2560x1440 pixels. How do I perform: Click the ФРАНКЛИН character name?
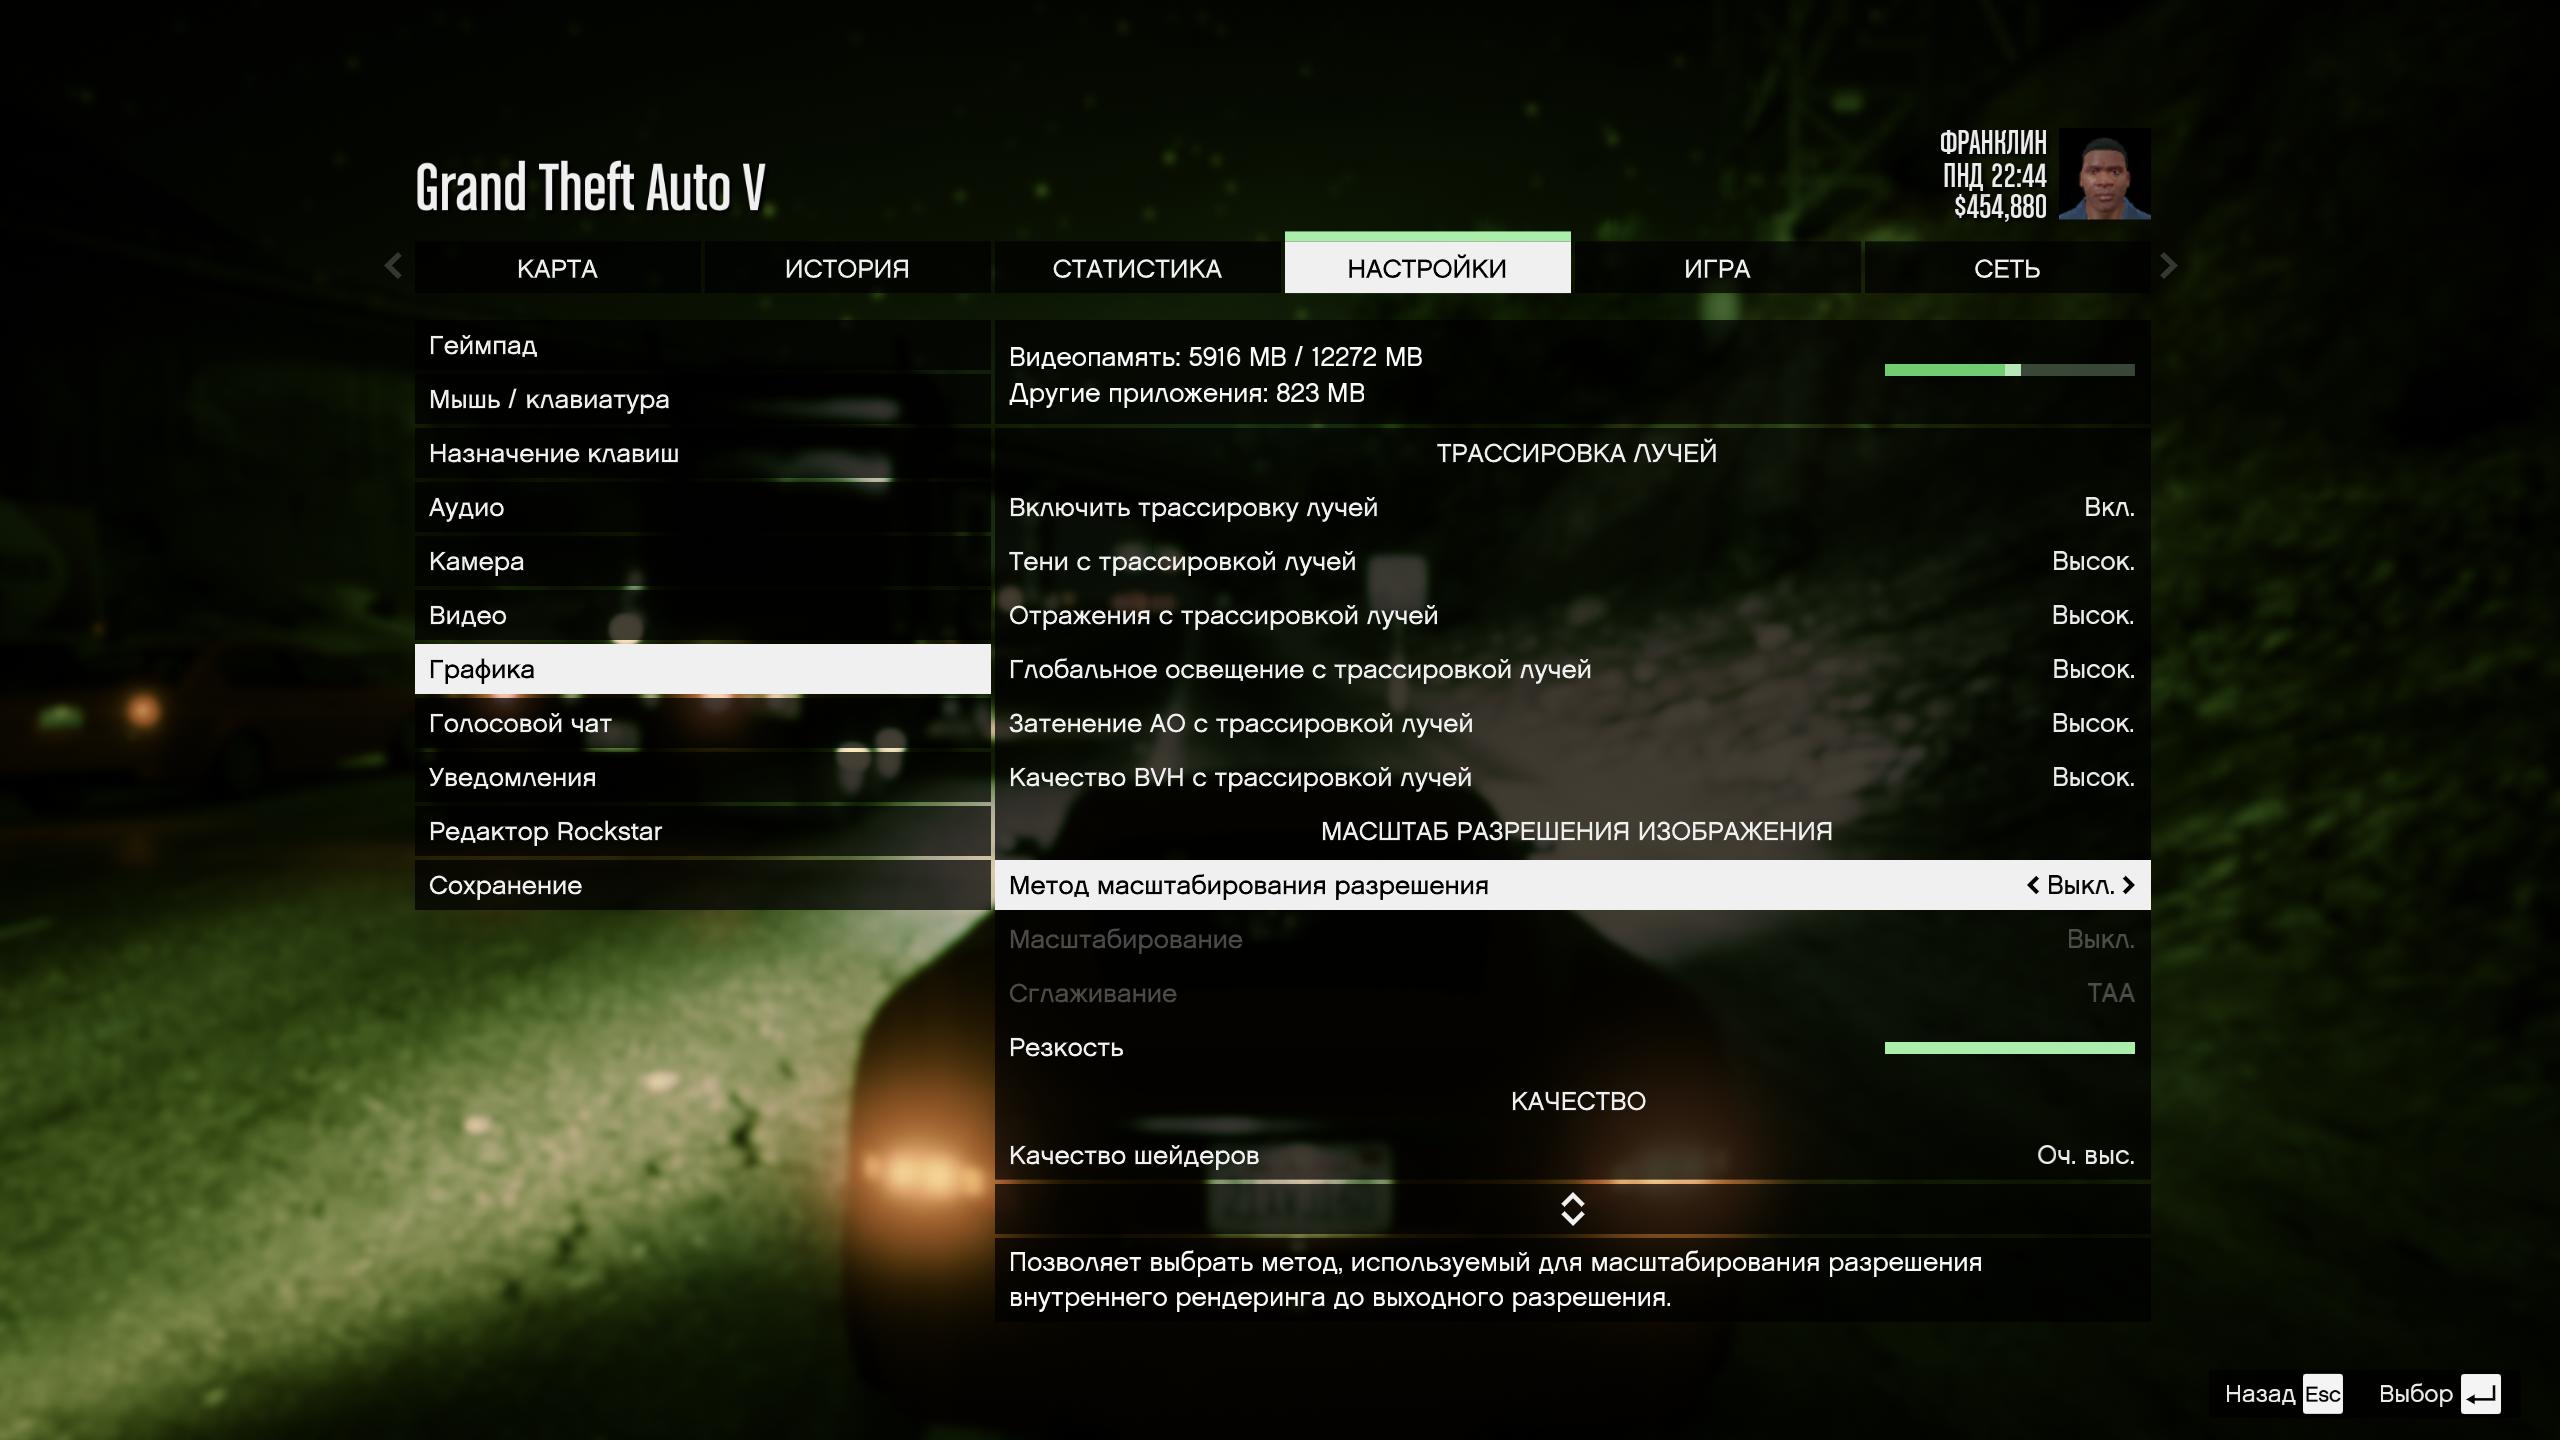click(1993, 143)
